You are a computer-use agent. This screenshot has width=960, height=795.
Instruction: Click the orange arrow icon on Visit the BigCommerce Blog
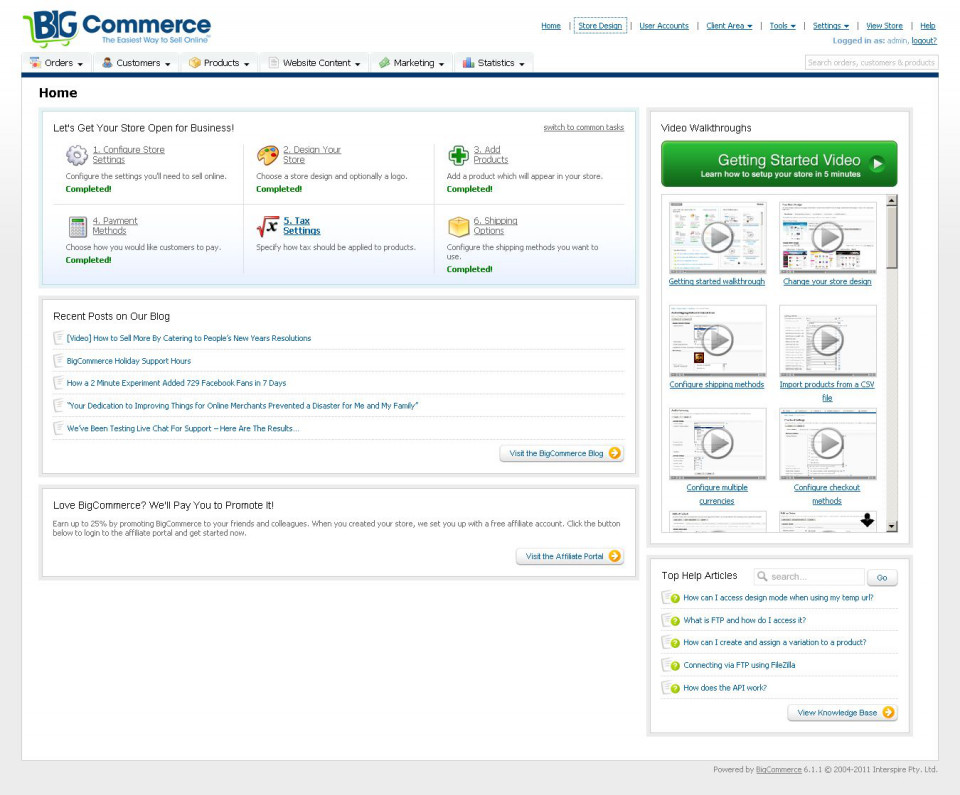coord(615,453)
